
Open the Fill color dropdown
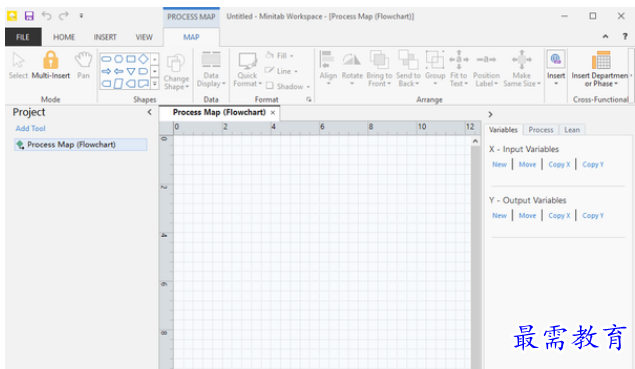coord(279,55)
